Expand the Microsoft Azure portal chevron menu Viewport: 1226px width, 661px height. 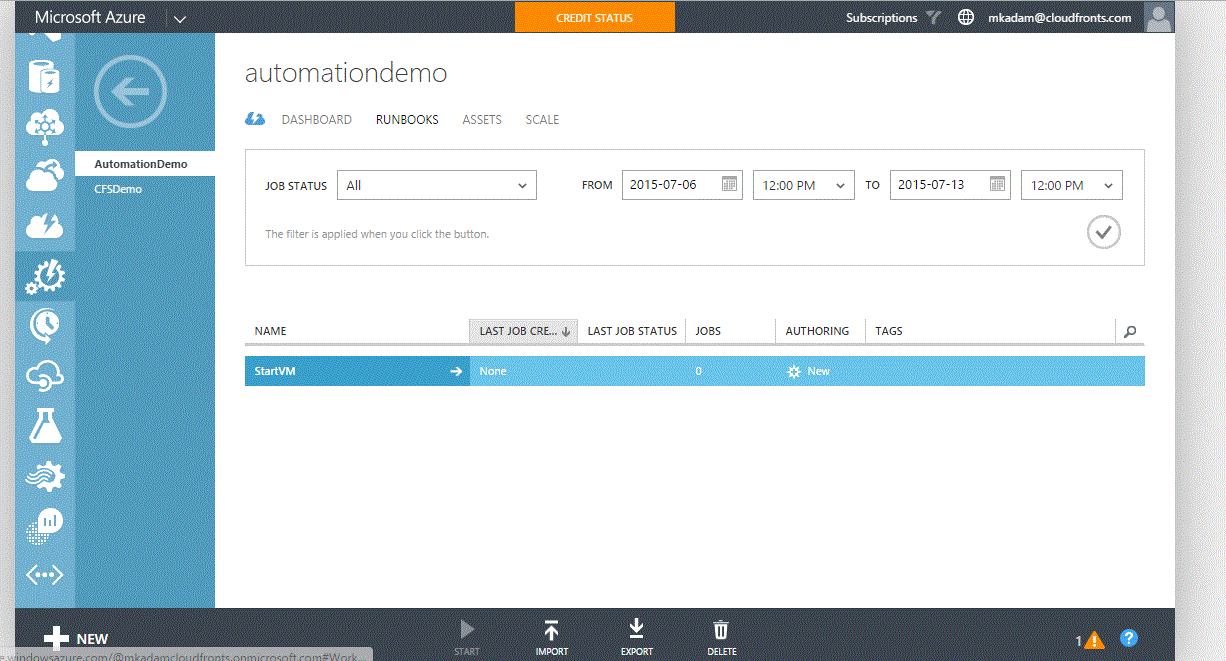[x=179, y=18]
